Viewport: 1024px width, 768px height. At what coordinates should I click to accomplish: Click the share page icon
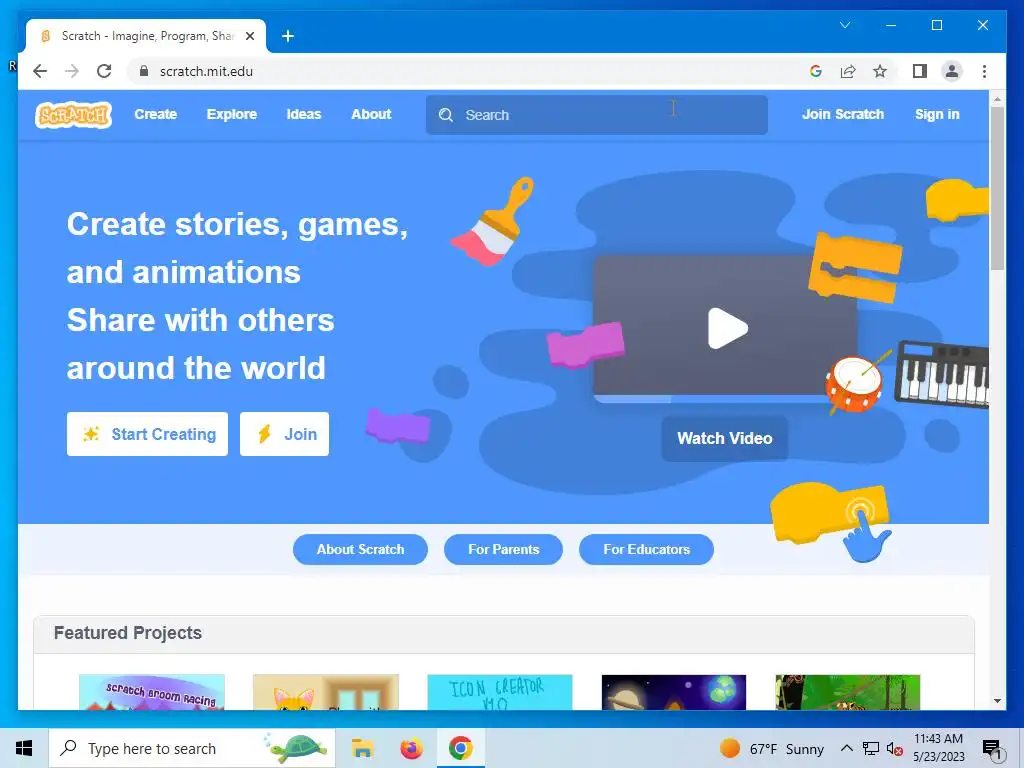(x=848, y=71)
